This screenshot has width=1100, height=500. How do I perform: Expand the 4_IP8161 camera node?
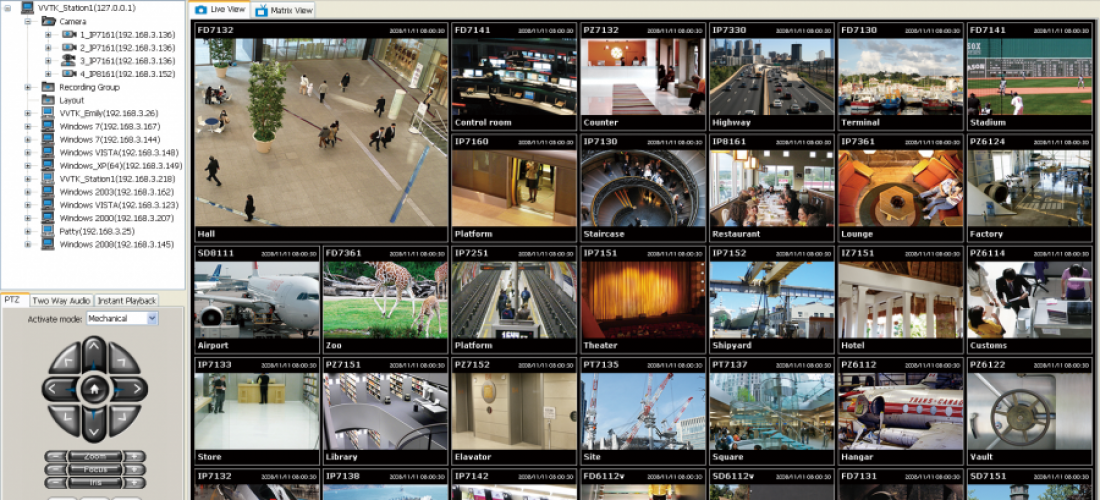click(48, 74)
